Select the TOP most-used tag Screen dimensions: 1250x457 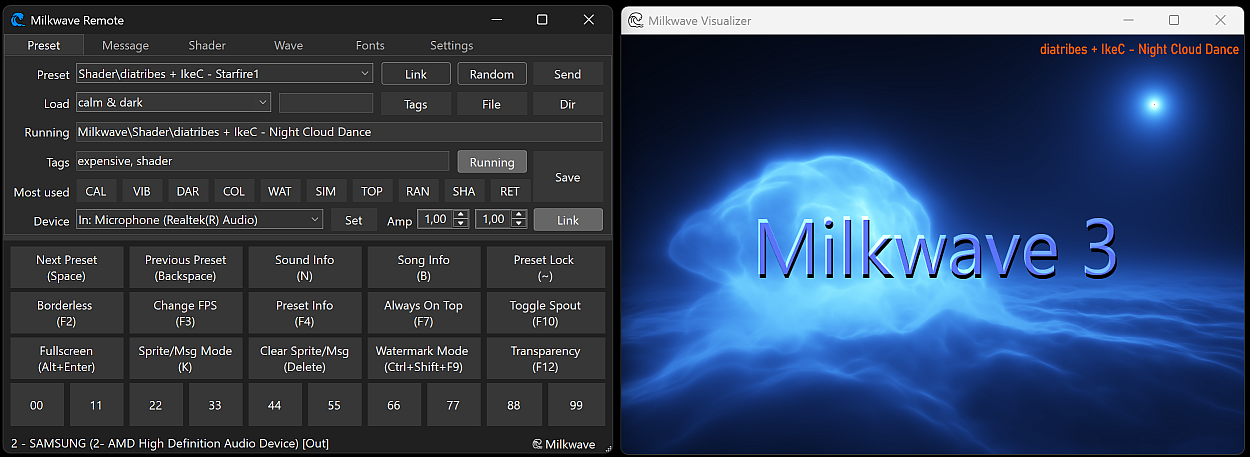pyautogui.click(x=372, y=191)
